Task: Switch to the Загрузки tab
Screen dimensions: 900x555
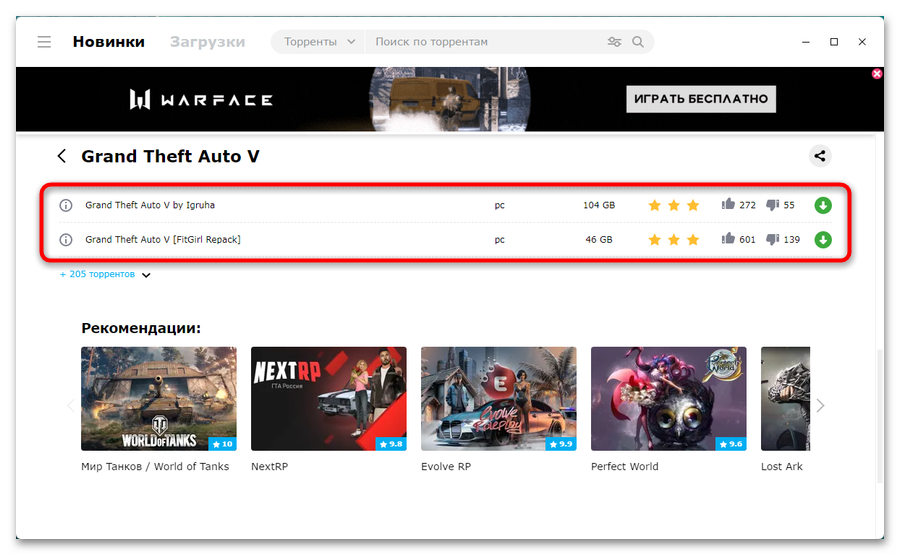Action: click(207, 42)
